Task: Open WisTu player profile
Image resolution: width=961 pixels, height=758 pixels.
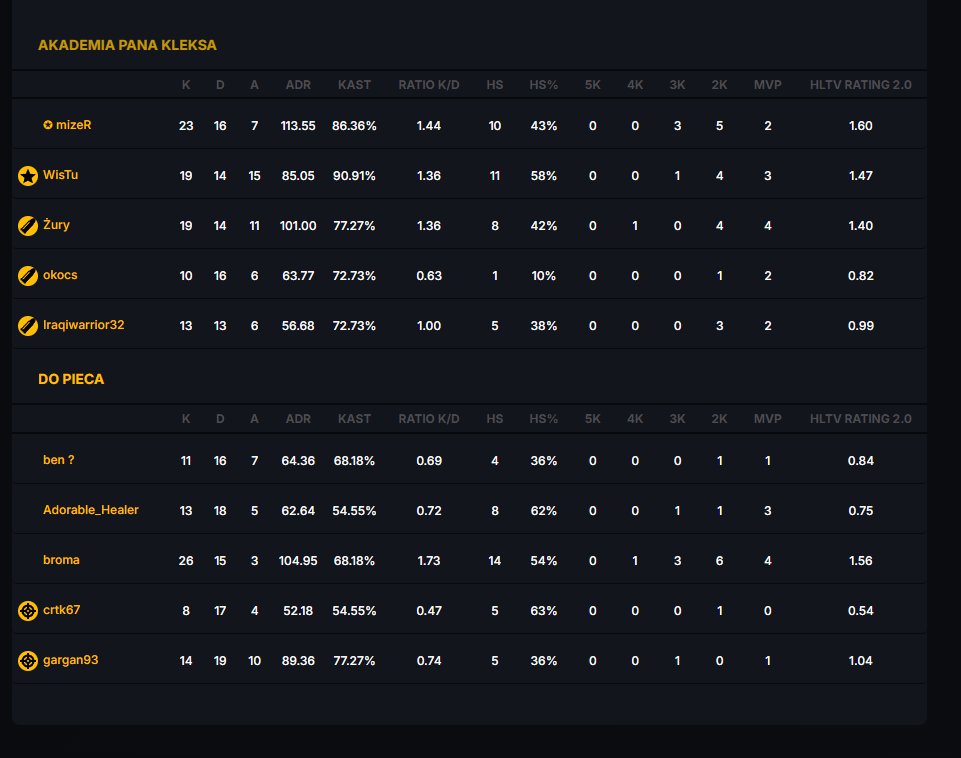Action: pos(61,175)
